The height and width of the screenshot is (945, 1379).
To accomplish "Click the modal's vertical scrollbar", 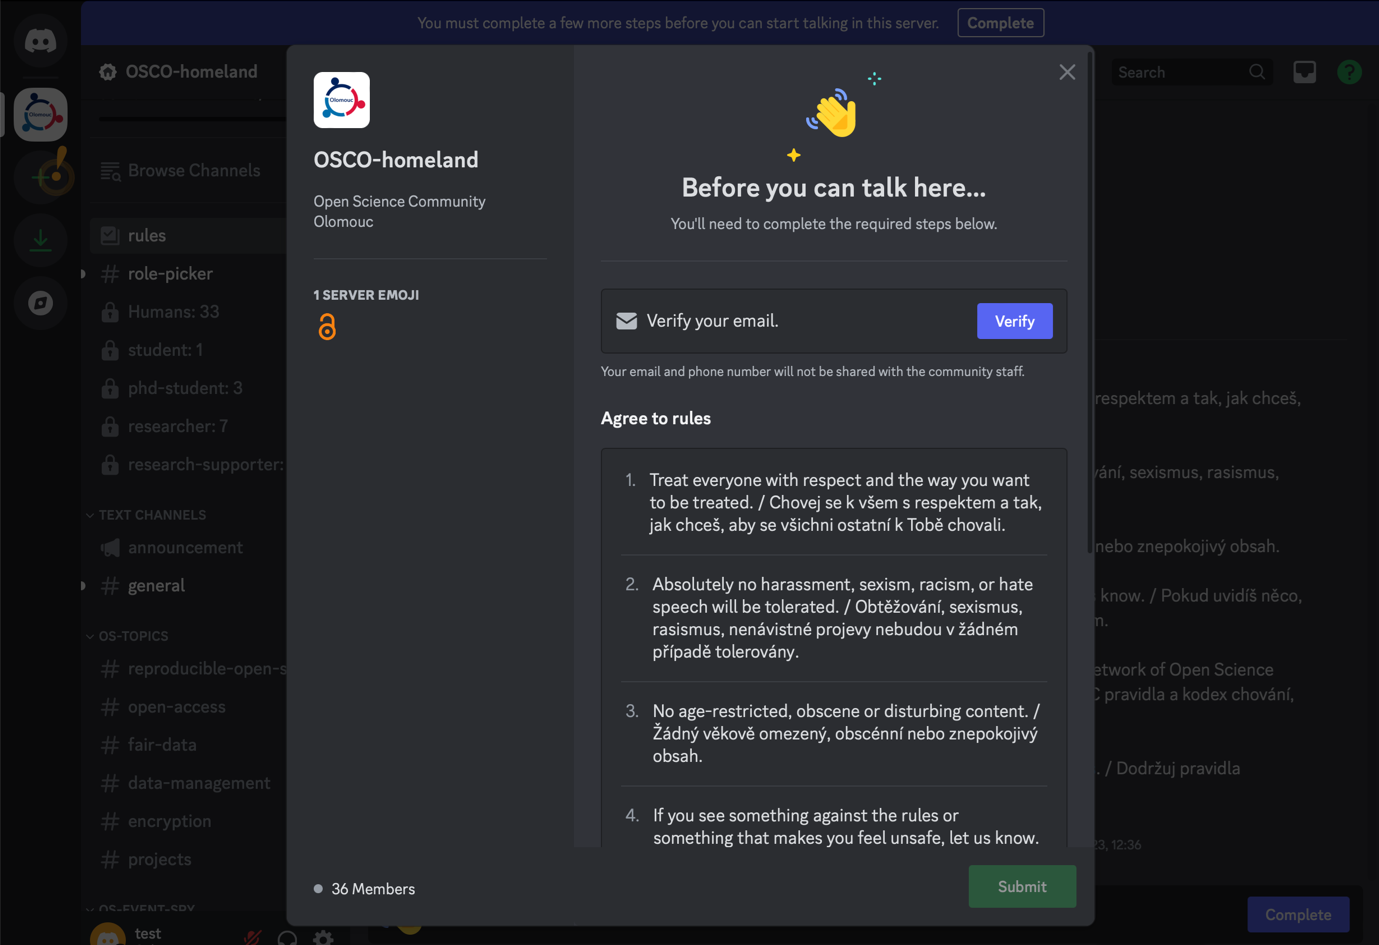I will 1089,300.
